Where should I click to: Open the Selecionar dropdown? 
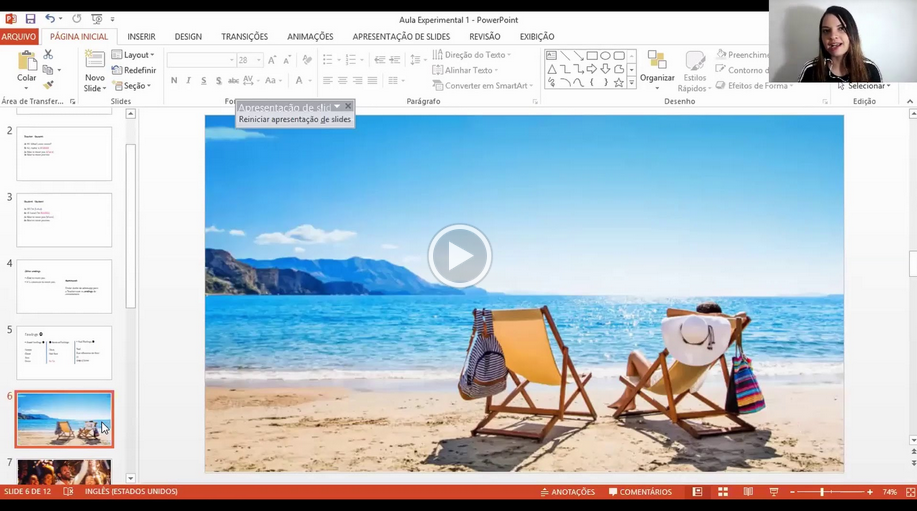point(864,86)
